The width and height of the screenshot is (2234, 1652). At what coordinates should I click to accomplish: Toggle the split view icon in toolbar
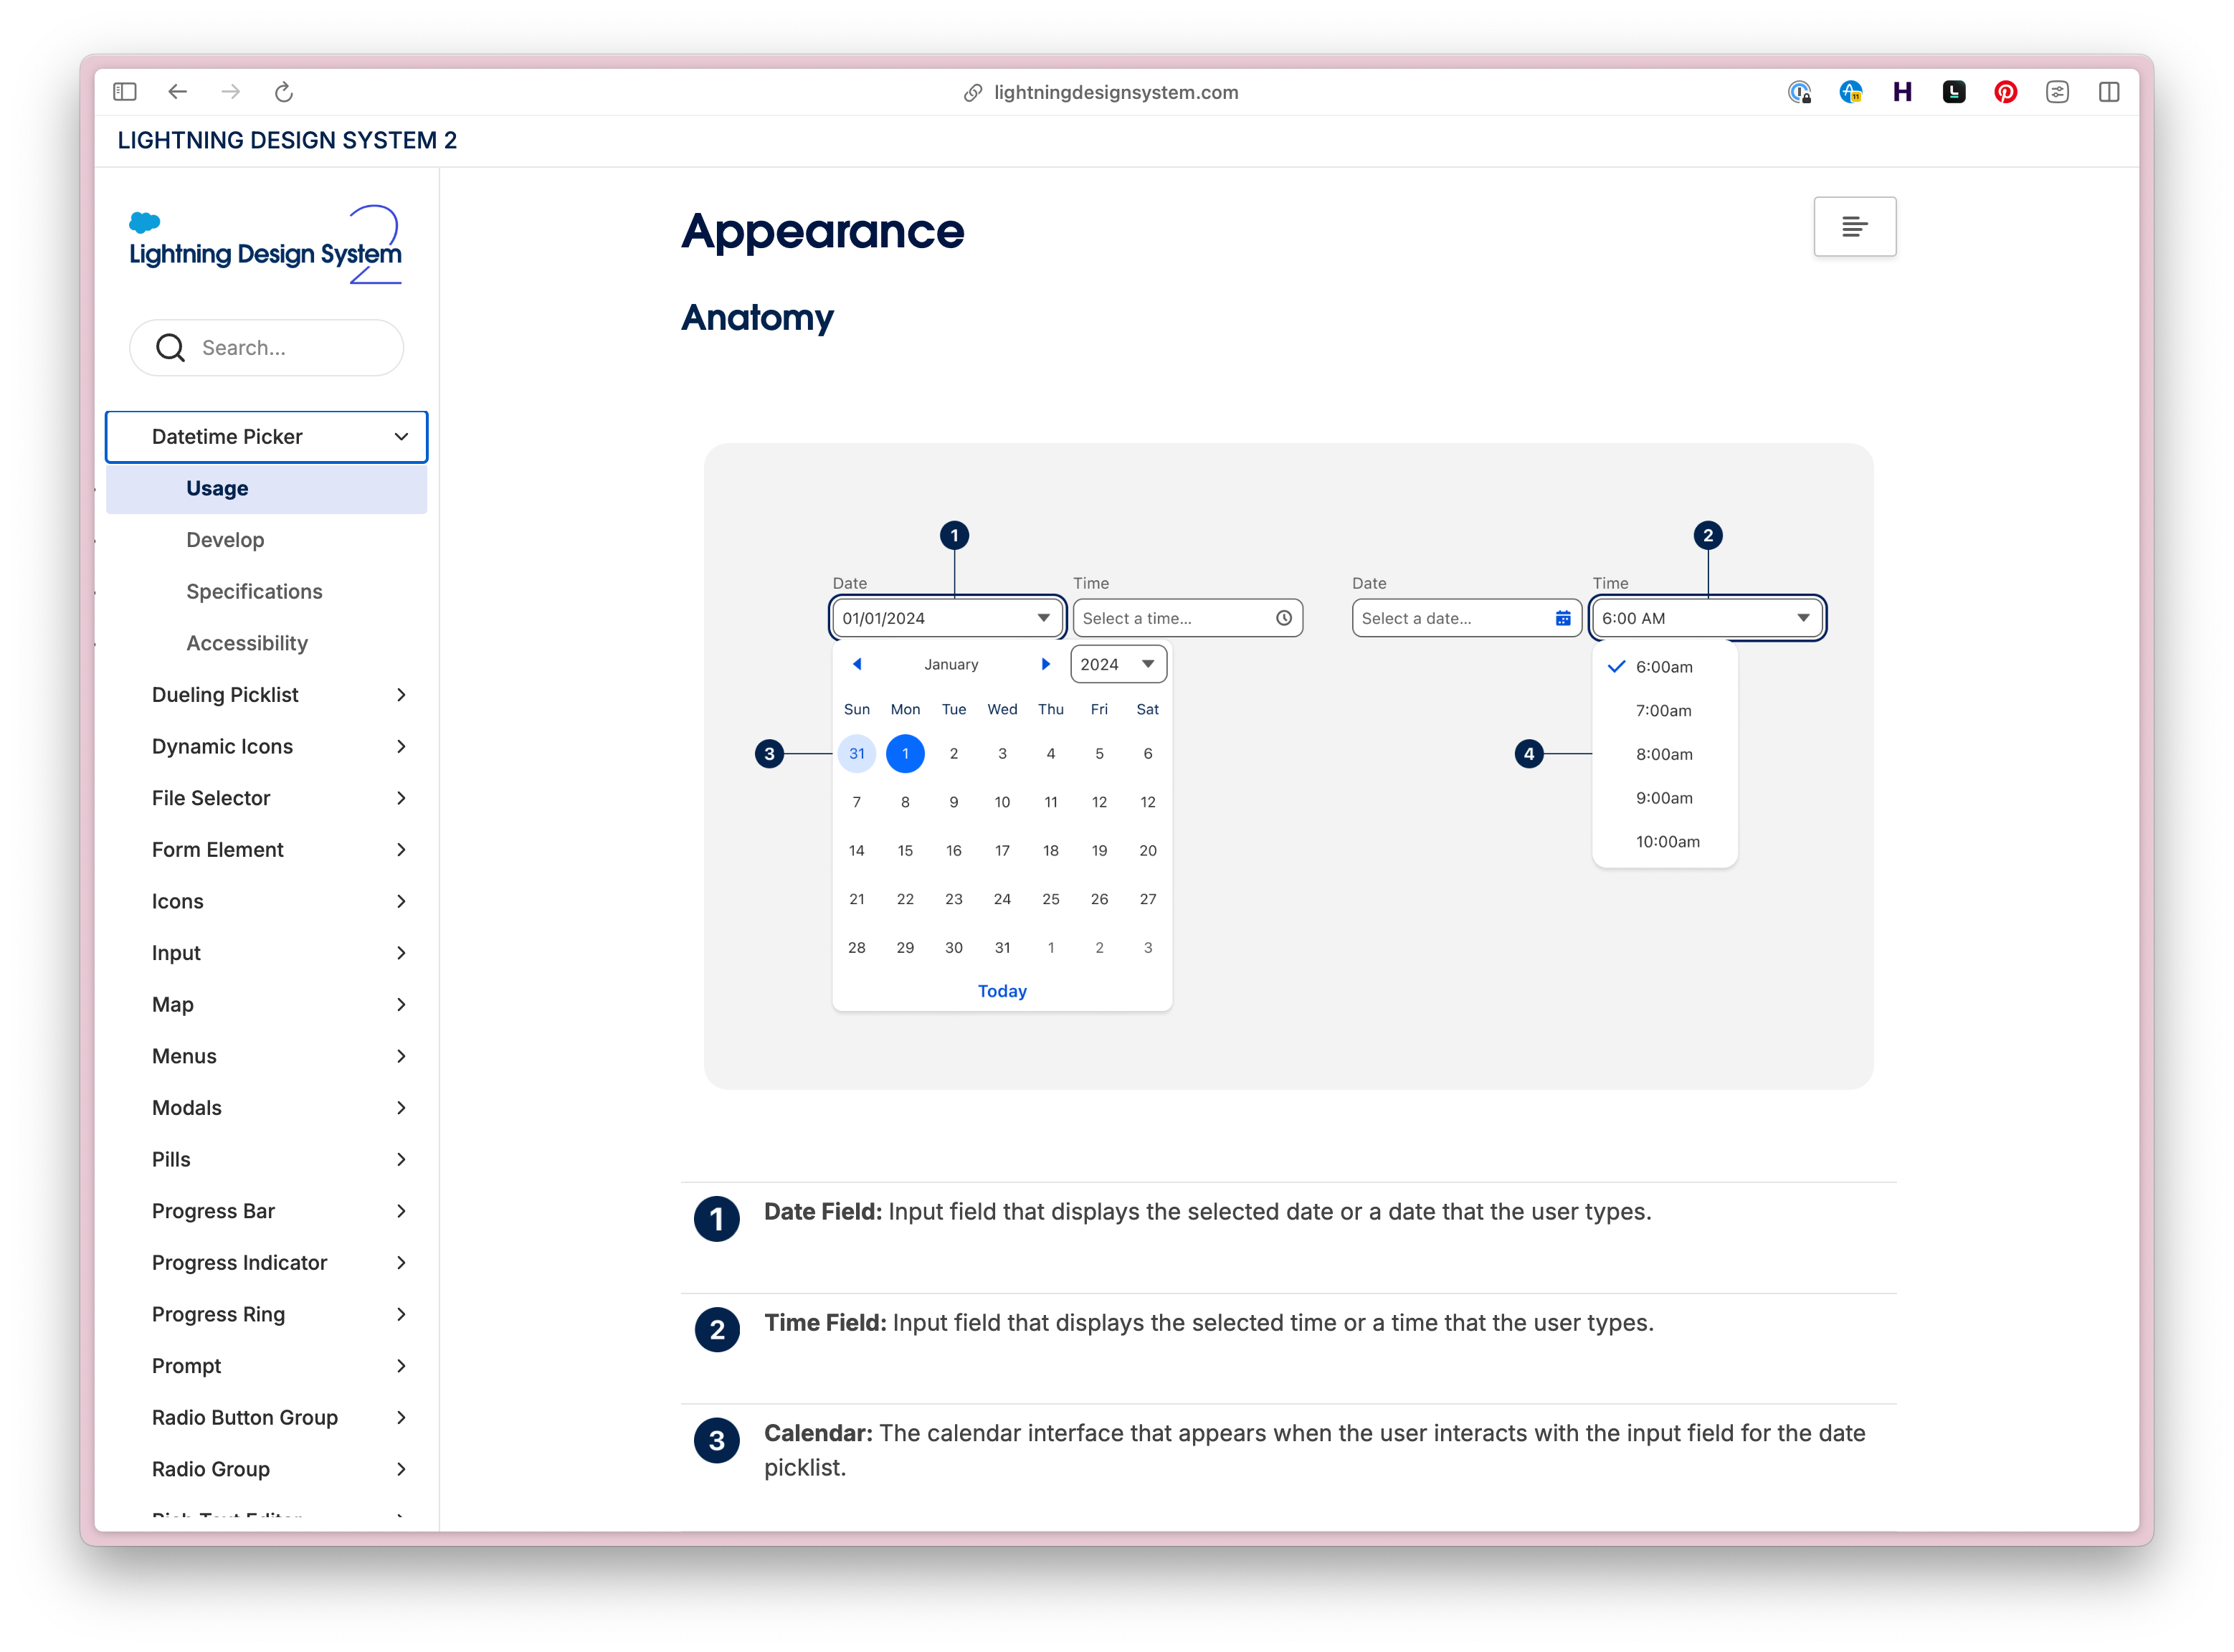coord(2109,92)
